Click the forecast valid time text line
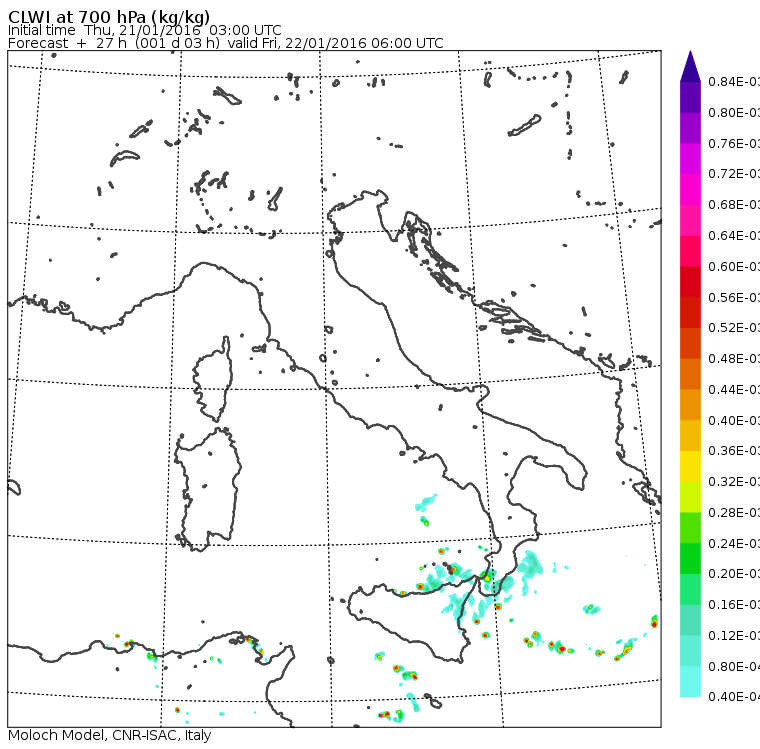 tap(225, 44)
